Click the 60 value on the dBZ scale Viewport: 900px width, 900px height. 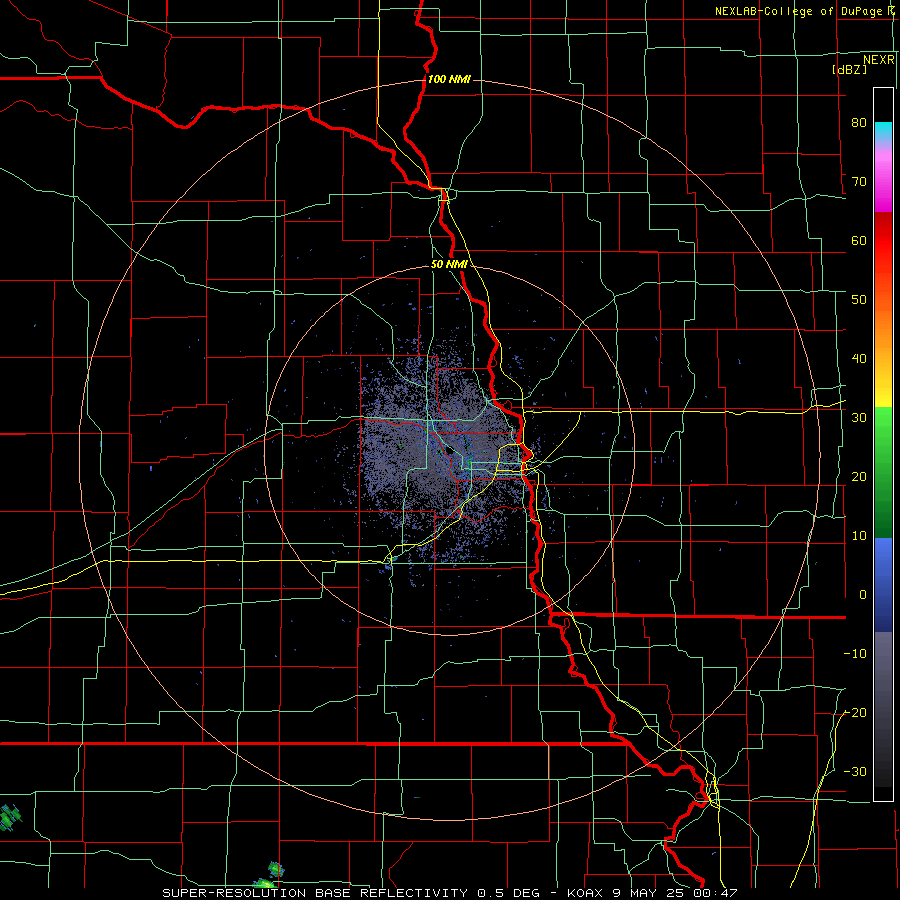859,240
